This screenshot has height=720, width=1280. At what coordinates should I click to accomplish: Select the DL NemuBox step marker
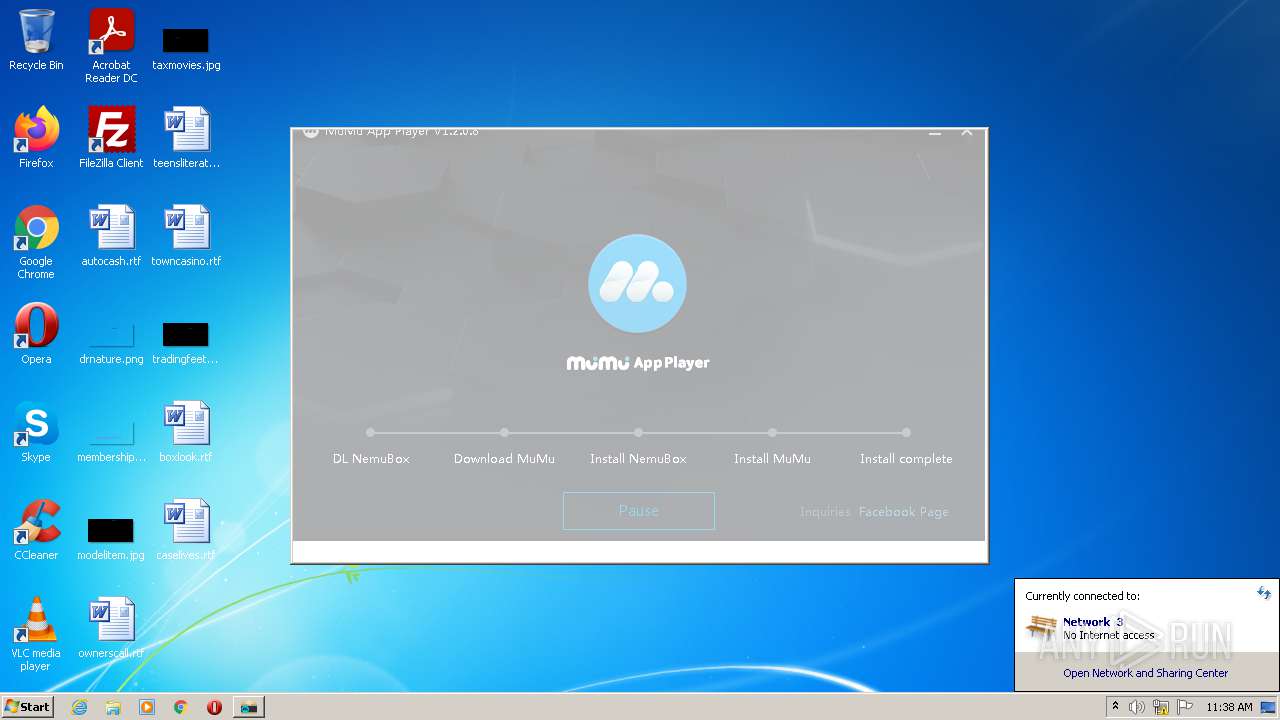coord(371,433)
